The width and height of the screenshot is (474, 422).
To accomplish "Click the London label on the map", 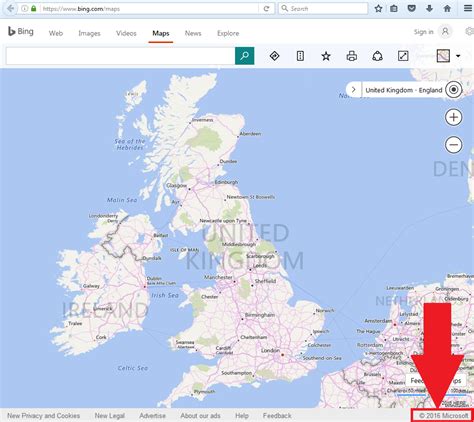I will [270, 350].
